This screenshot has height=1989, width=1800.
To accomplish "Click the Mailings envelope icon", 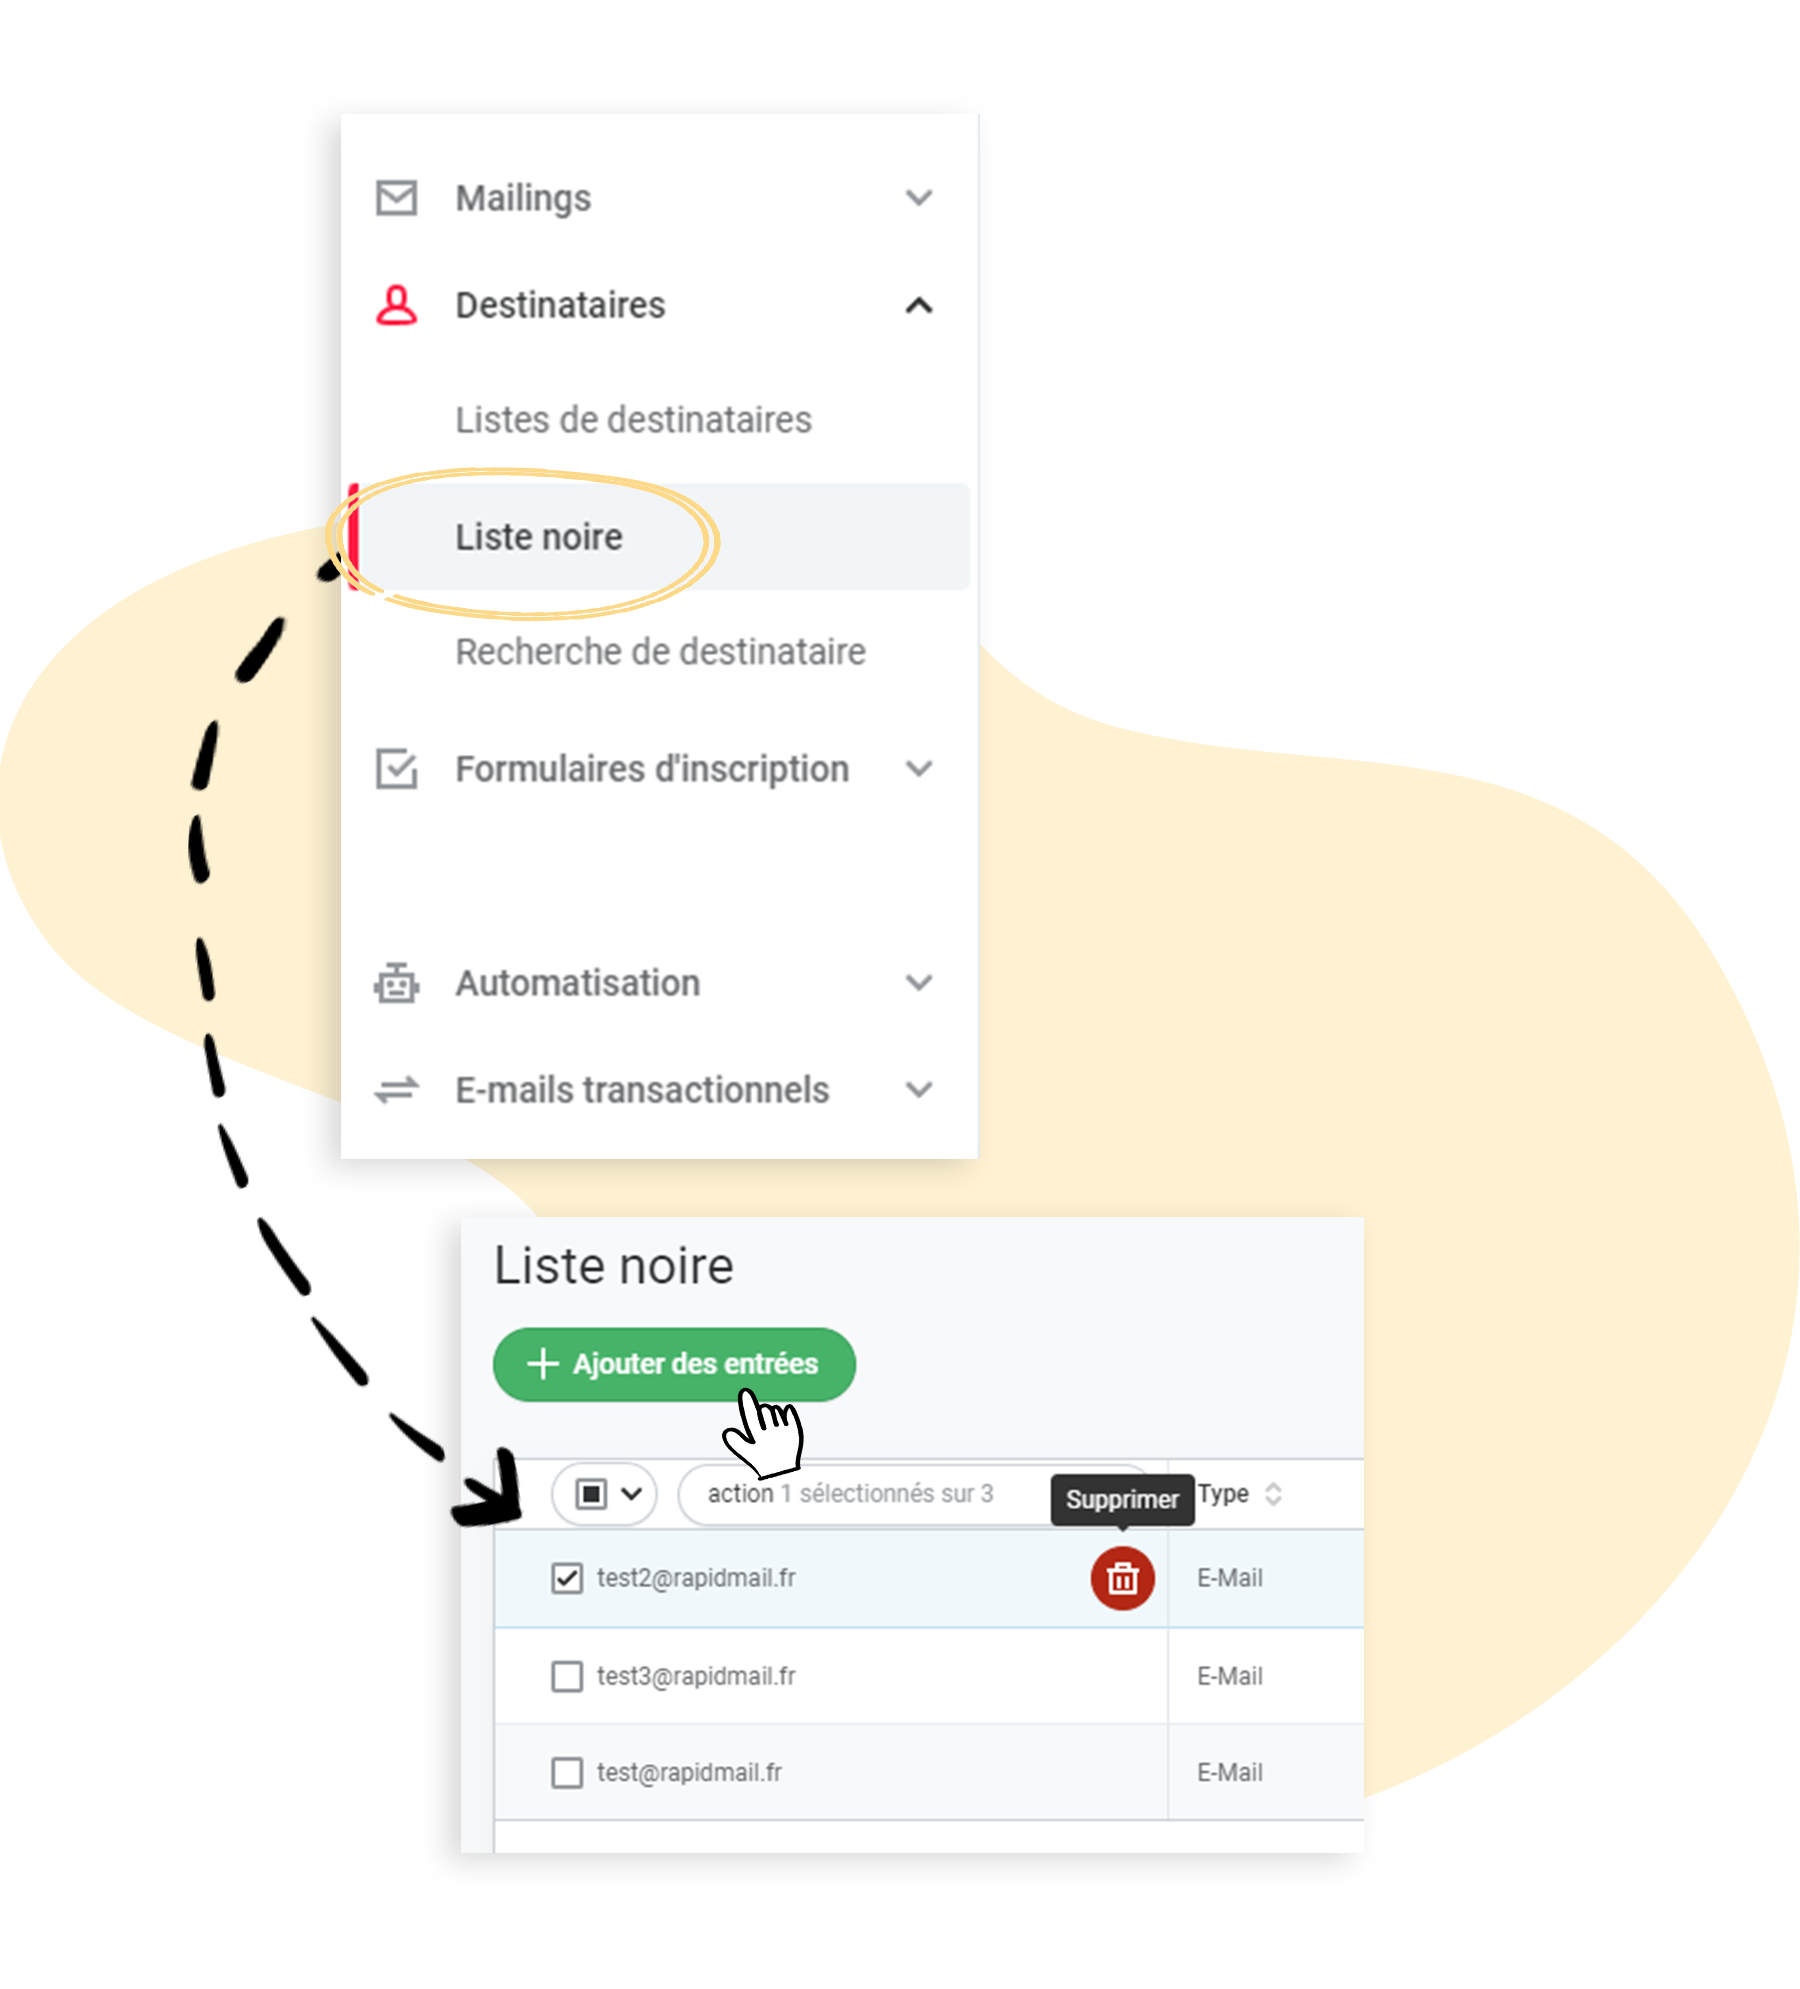I will 396,197.
